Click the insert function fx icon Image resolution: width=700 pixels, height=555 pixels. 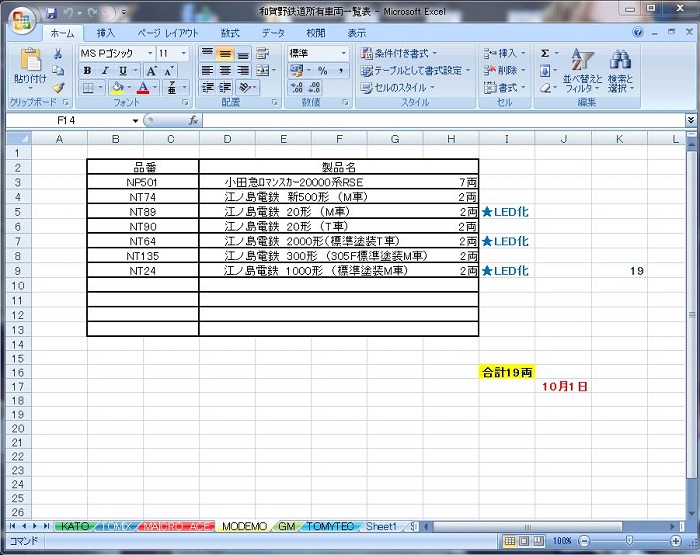(x=193, y=120)
